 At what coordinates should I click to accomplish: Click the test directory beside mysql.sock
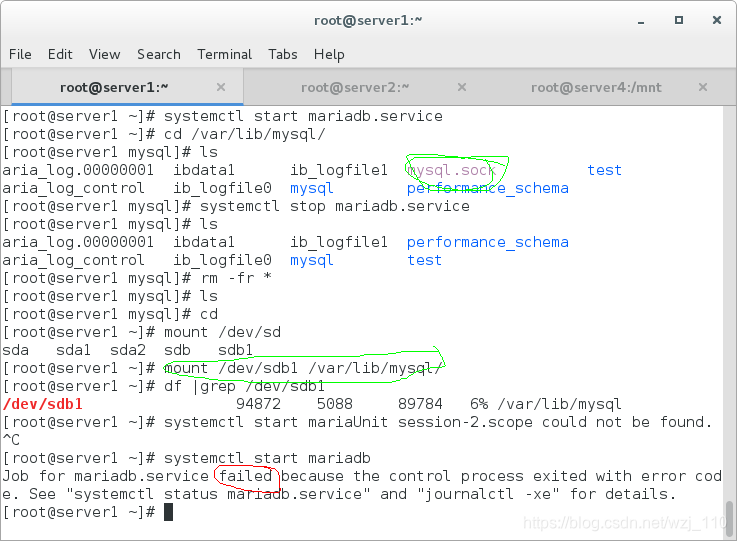[604, 170]
